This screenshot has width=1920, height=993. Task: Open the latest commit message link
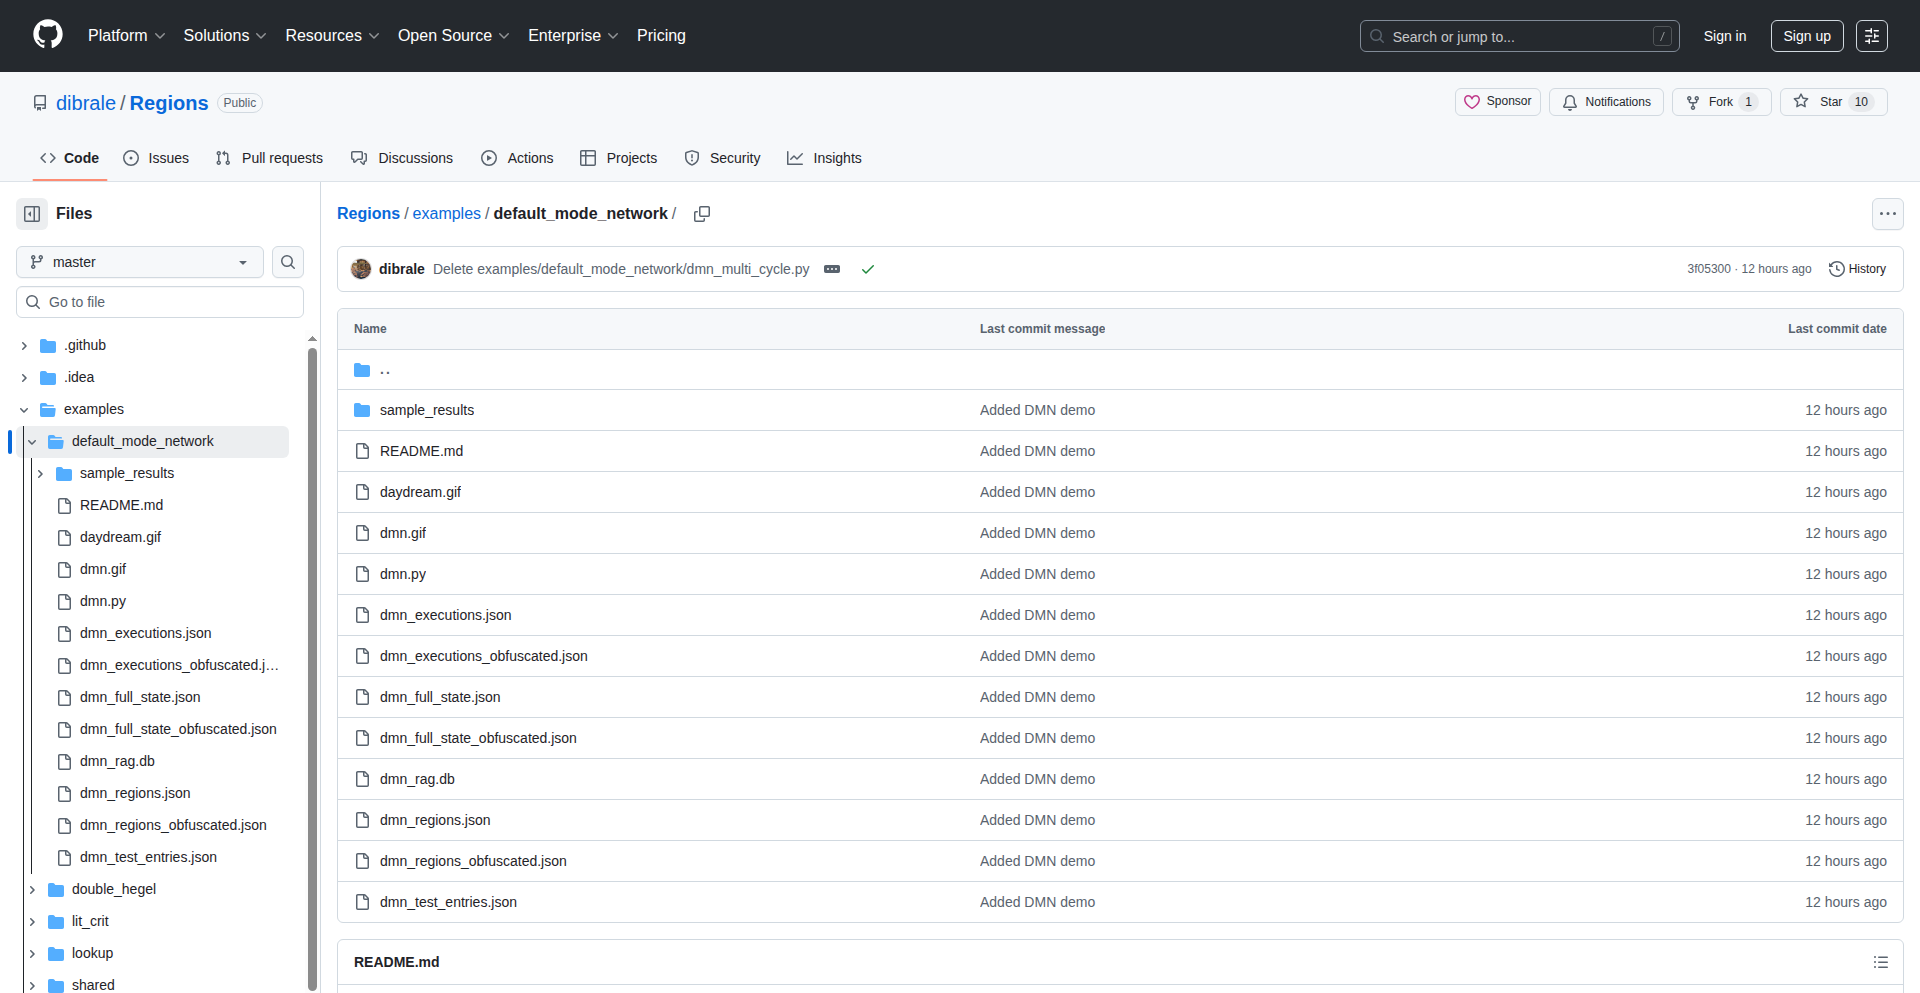click(x=621, y=269)
